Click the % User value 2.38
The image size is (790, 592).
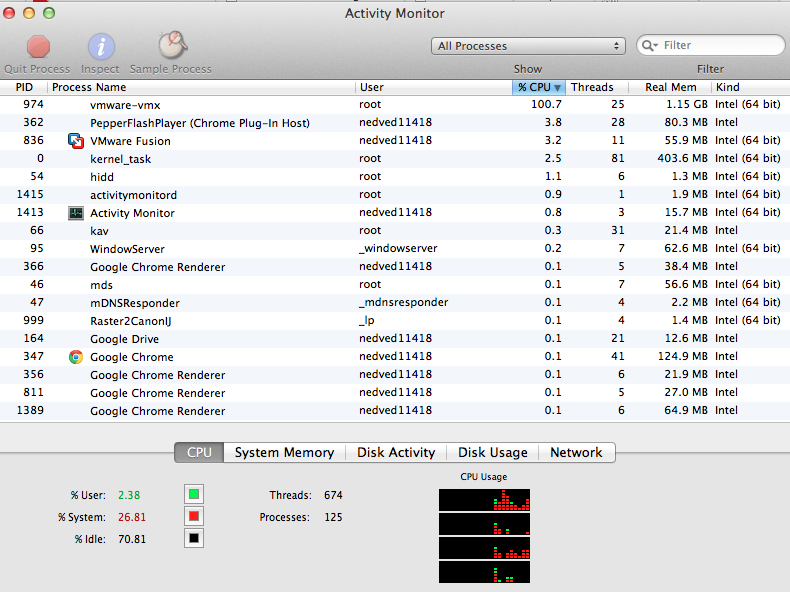click(x=129, y=495)
